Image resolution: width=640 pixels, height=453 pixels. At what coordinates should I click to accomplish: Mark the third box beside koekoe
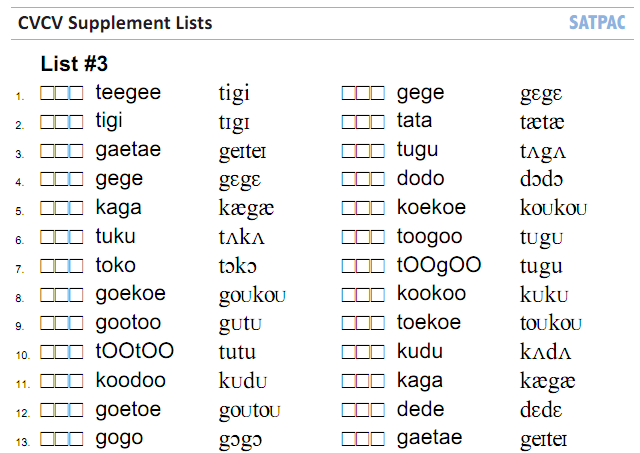click(377, 209)
